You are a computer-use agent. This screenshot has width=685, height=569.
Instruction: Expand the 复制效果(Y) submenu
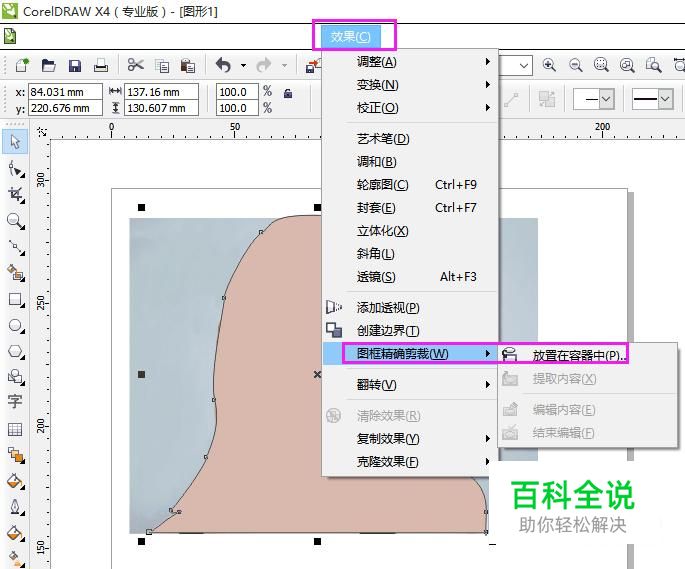pyautogui.click(x=409, y=439)
